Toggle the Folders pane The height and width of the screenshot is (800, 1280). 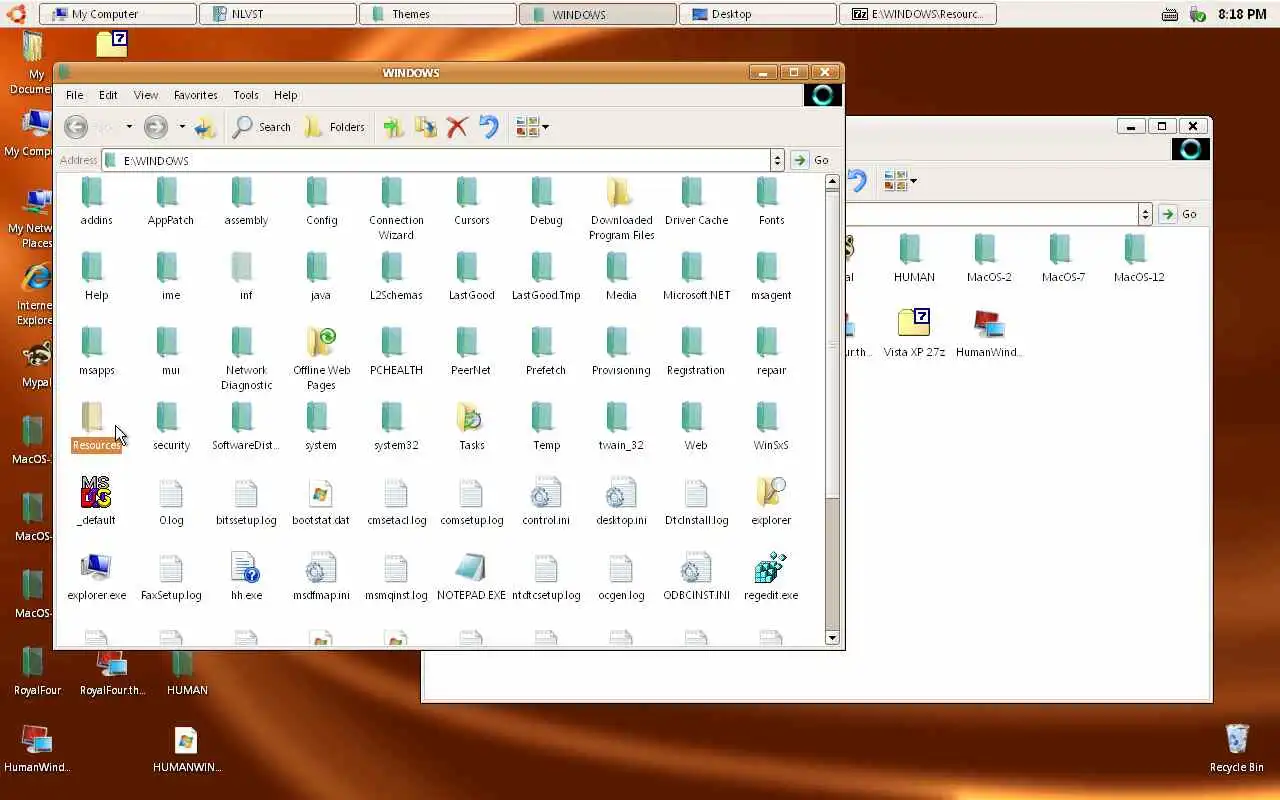(x=335, y=127)
